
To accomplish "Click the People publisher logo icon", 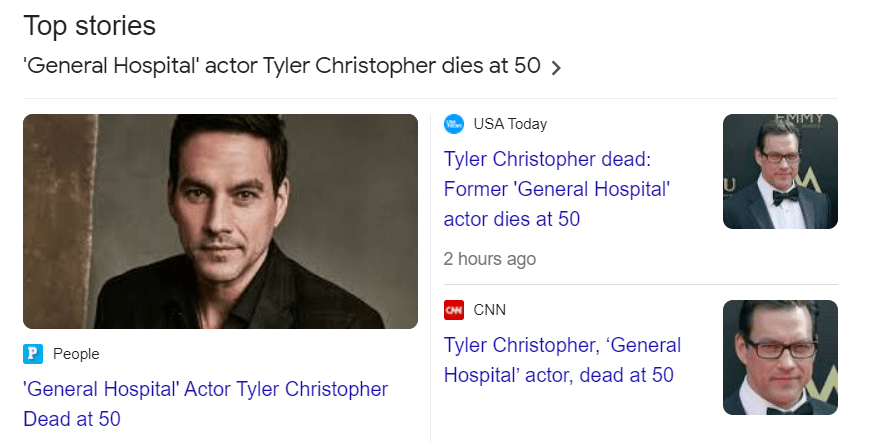I will 33,353.
